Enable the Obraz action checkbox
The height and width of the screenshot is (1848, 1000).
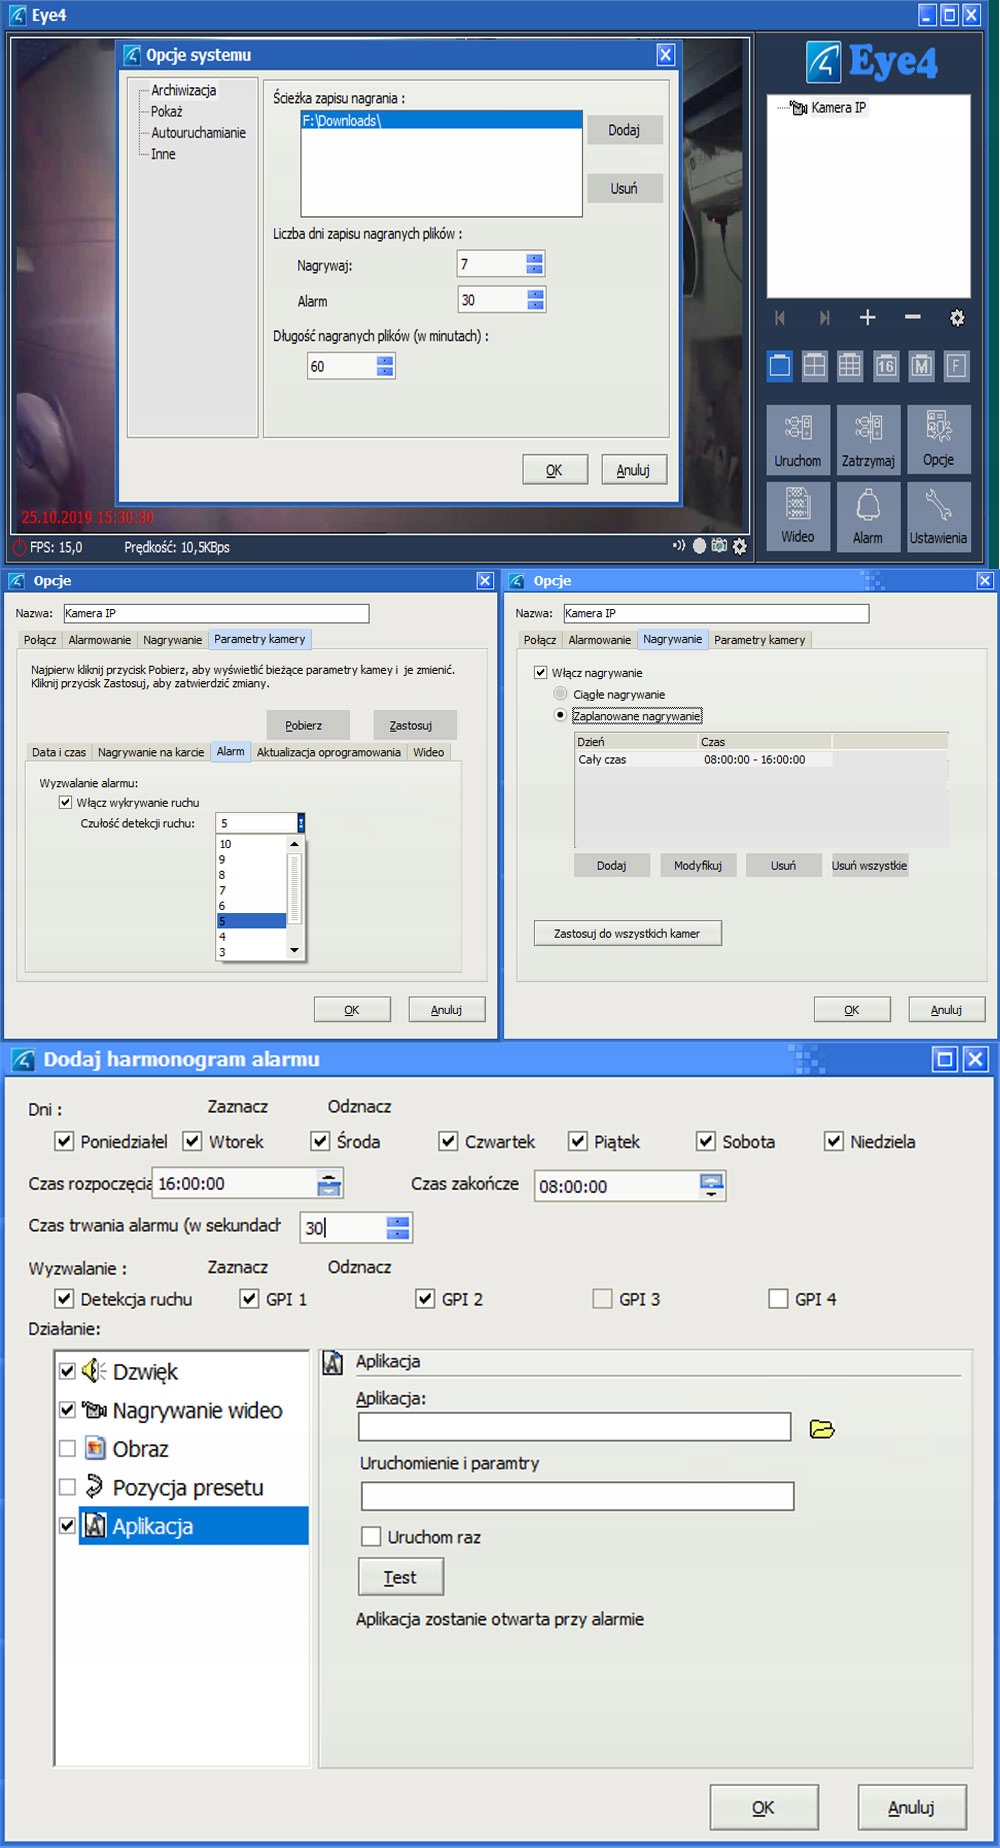click(x=67, y=1448)
